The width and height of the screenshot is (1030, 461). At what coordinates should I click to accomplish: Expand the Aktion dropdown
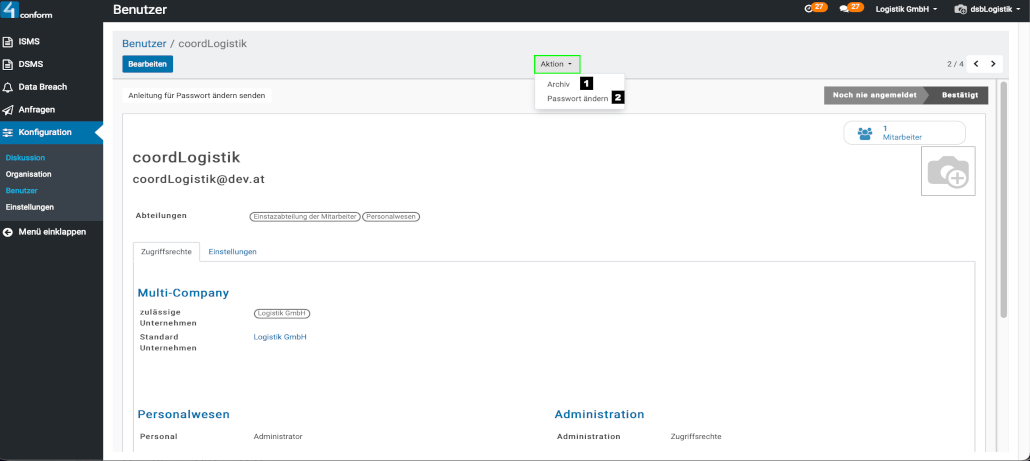click(x=557, y=64)
